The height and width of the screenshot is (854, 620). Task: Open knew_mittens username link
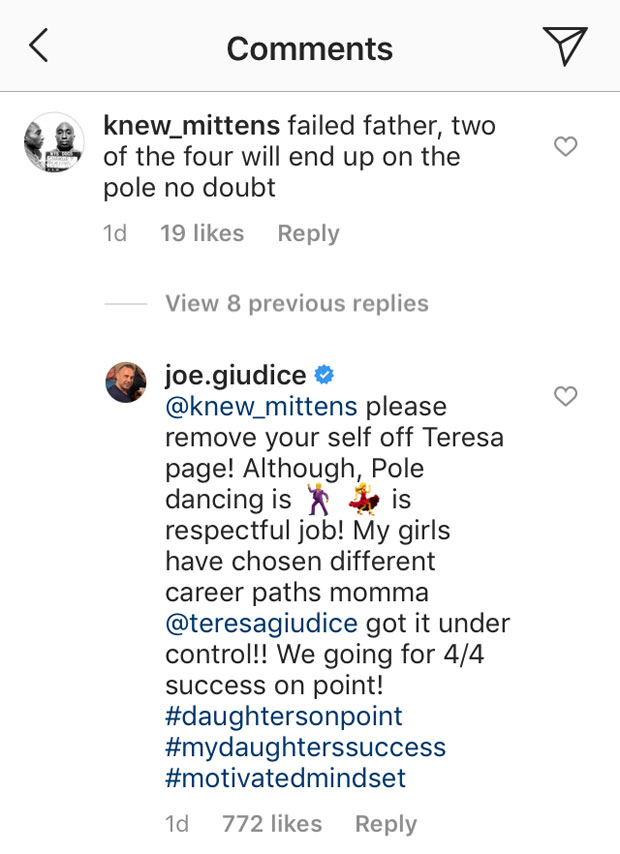click(x=192, y=126)
